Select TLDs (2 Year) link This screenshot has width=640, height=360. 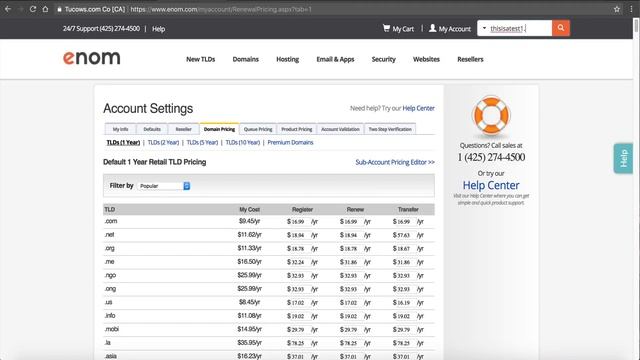(x=163, y=142)
